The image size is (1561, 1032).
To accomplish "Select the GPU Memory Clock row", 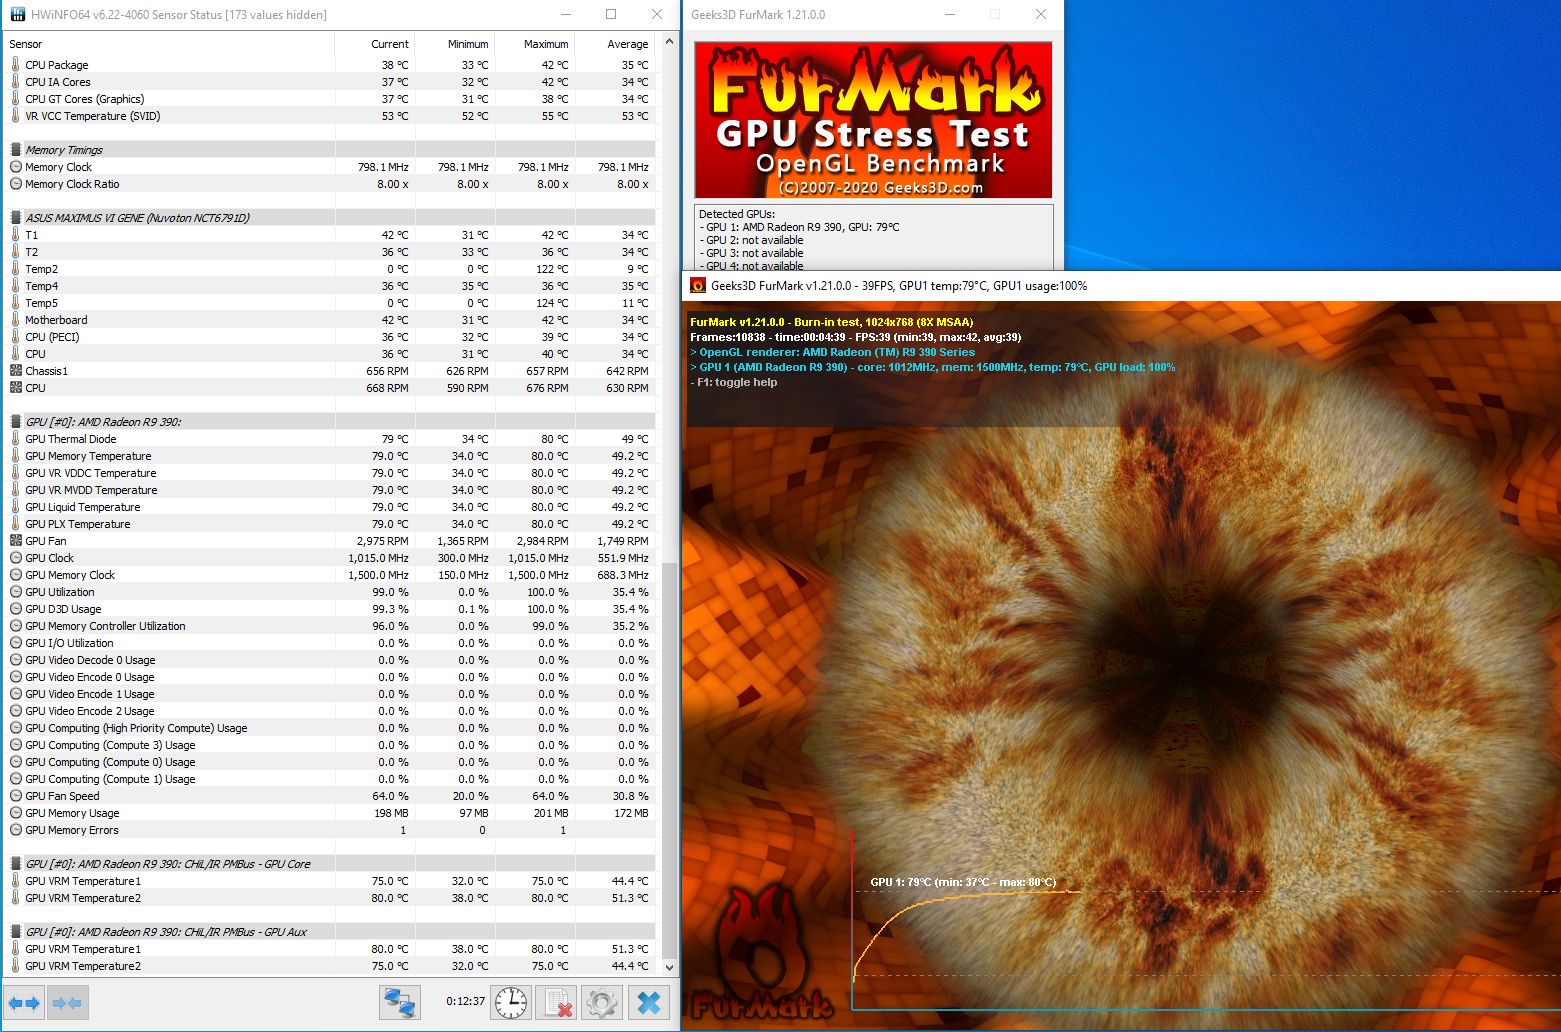I will click(331, 575).
